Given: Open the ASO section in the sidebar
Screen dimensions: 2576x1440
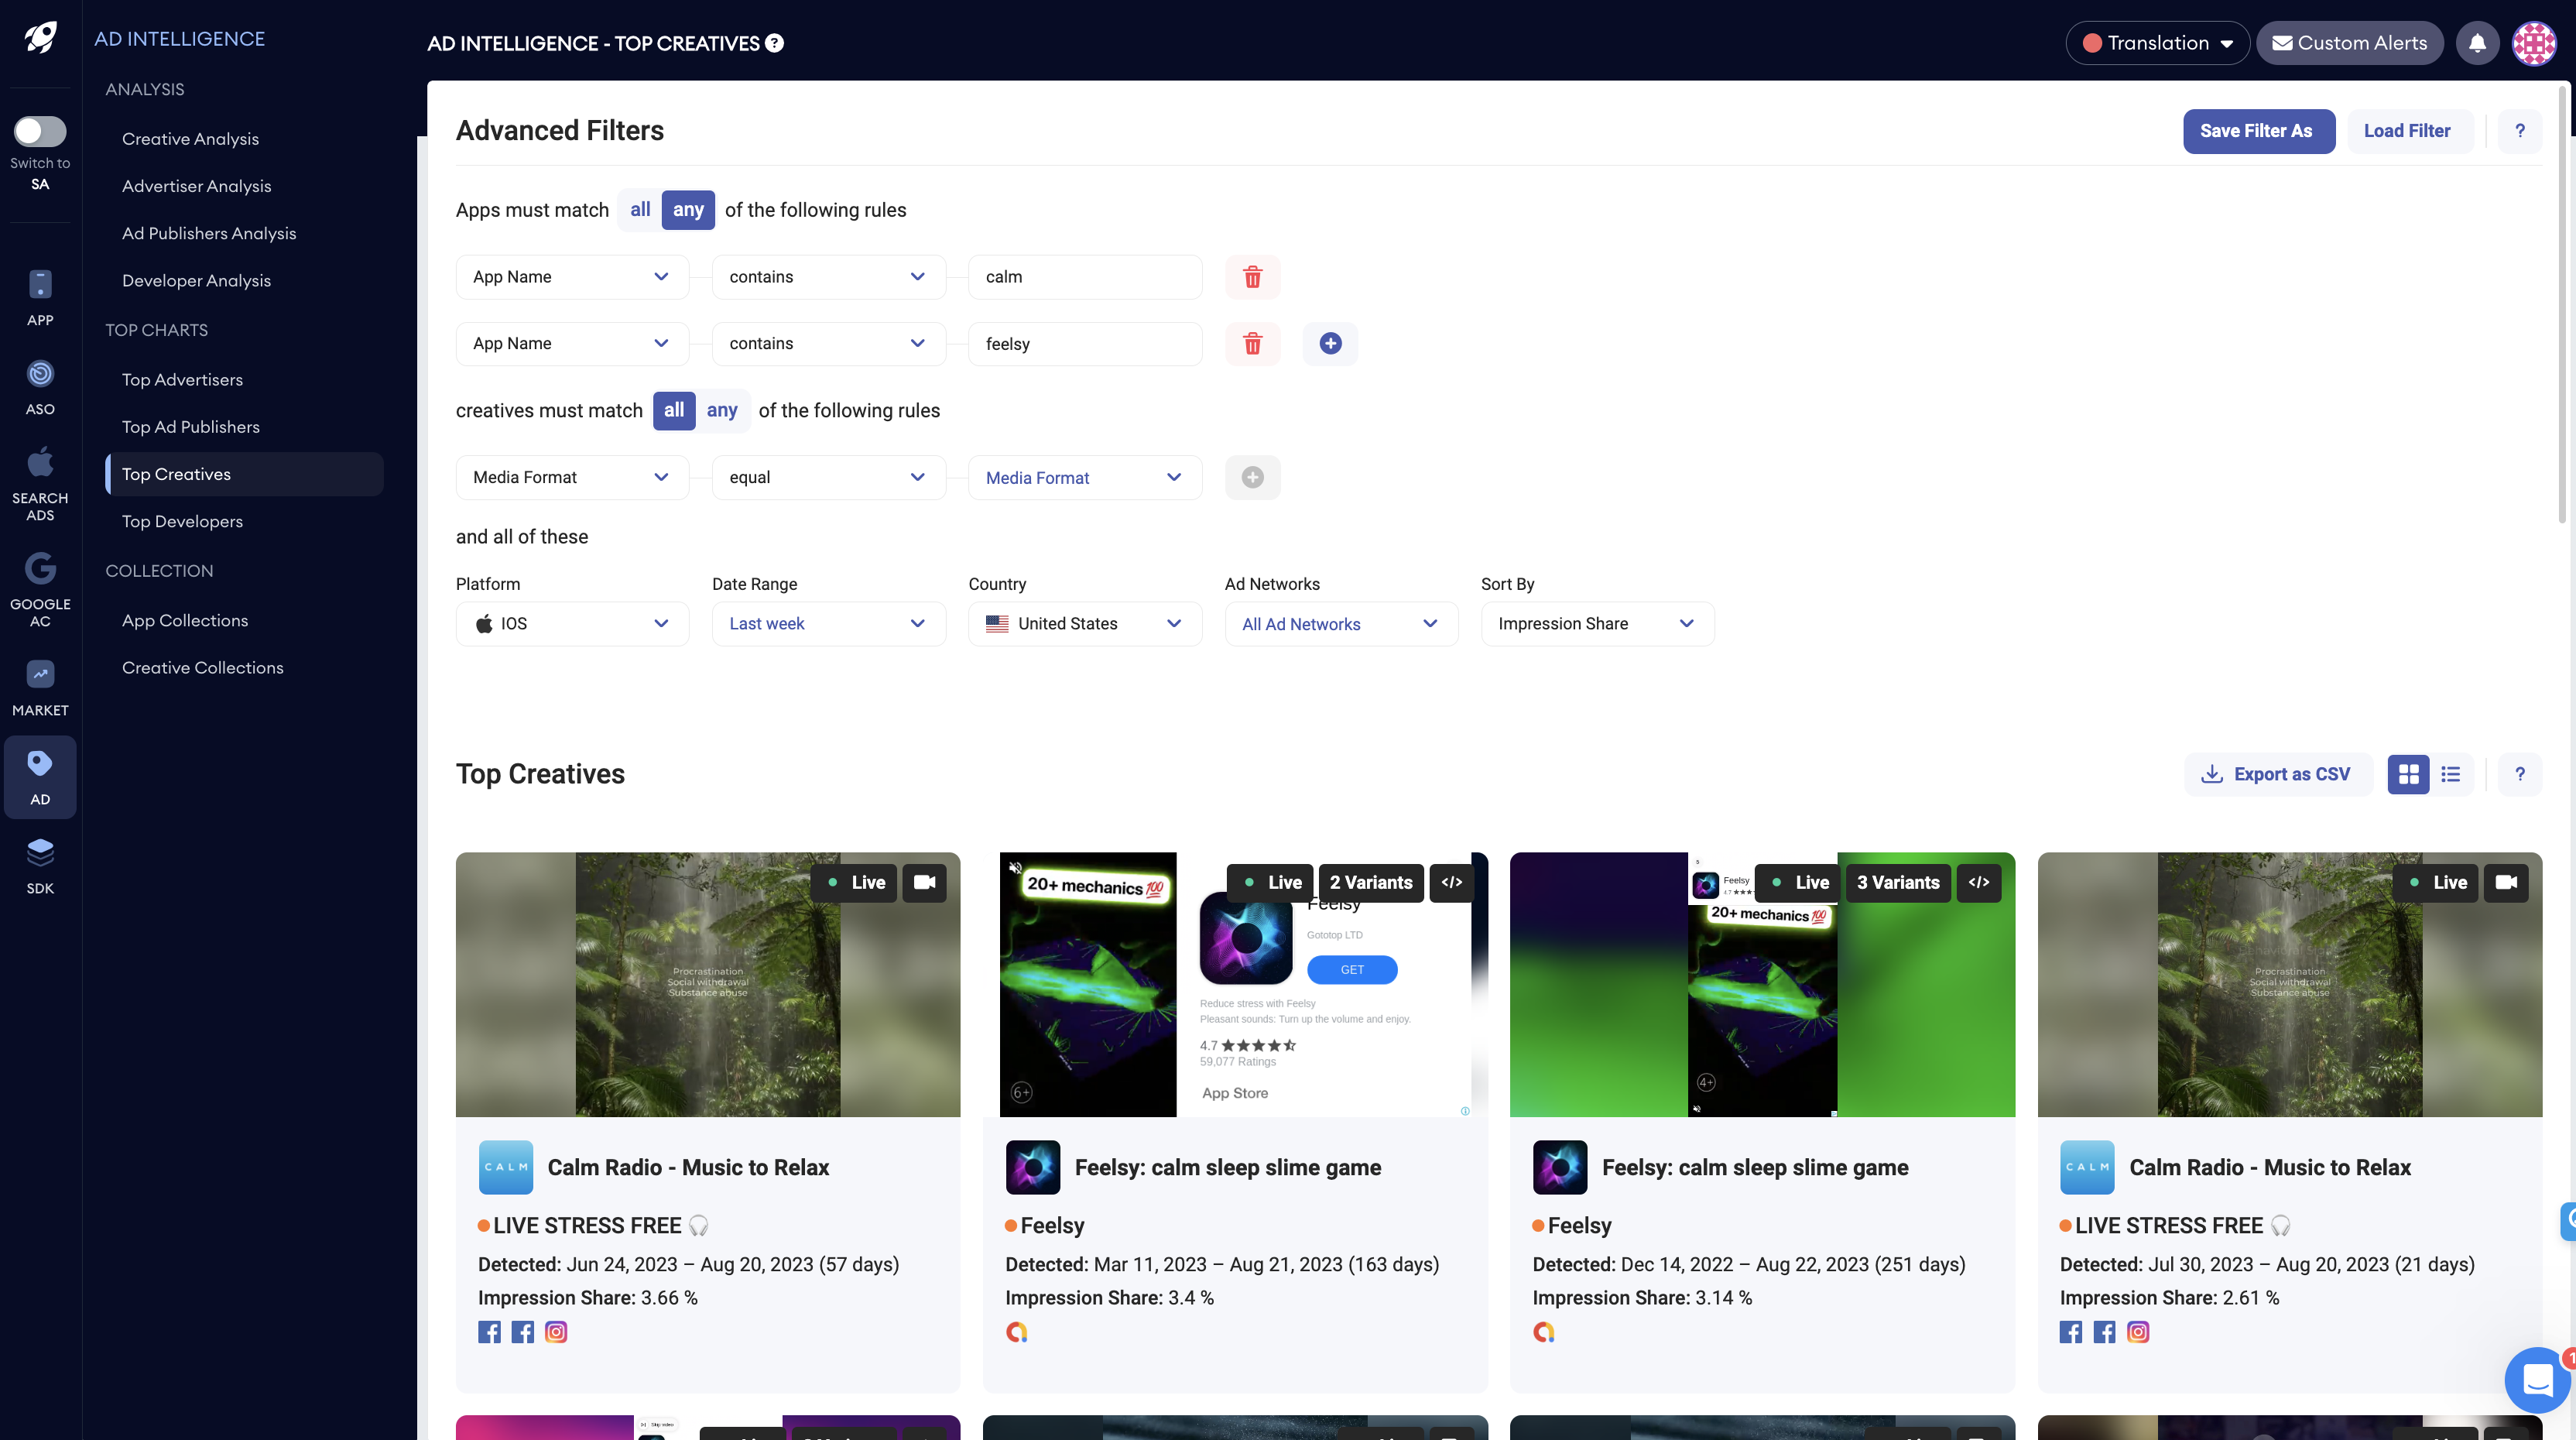Looking at the screenshot, I should pyautogui.click(x=40, y=387).
